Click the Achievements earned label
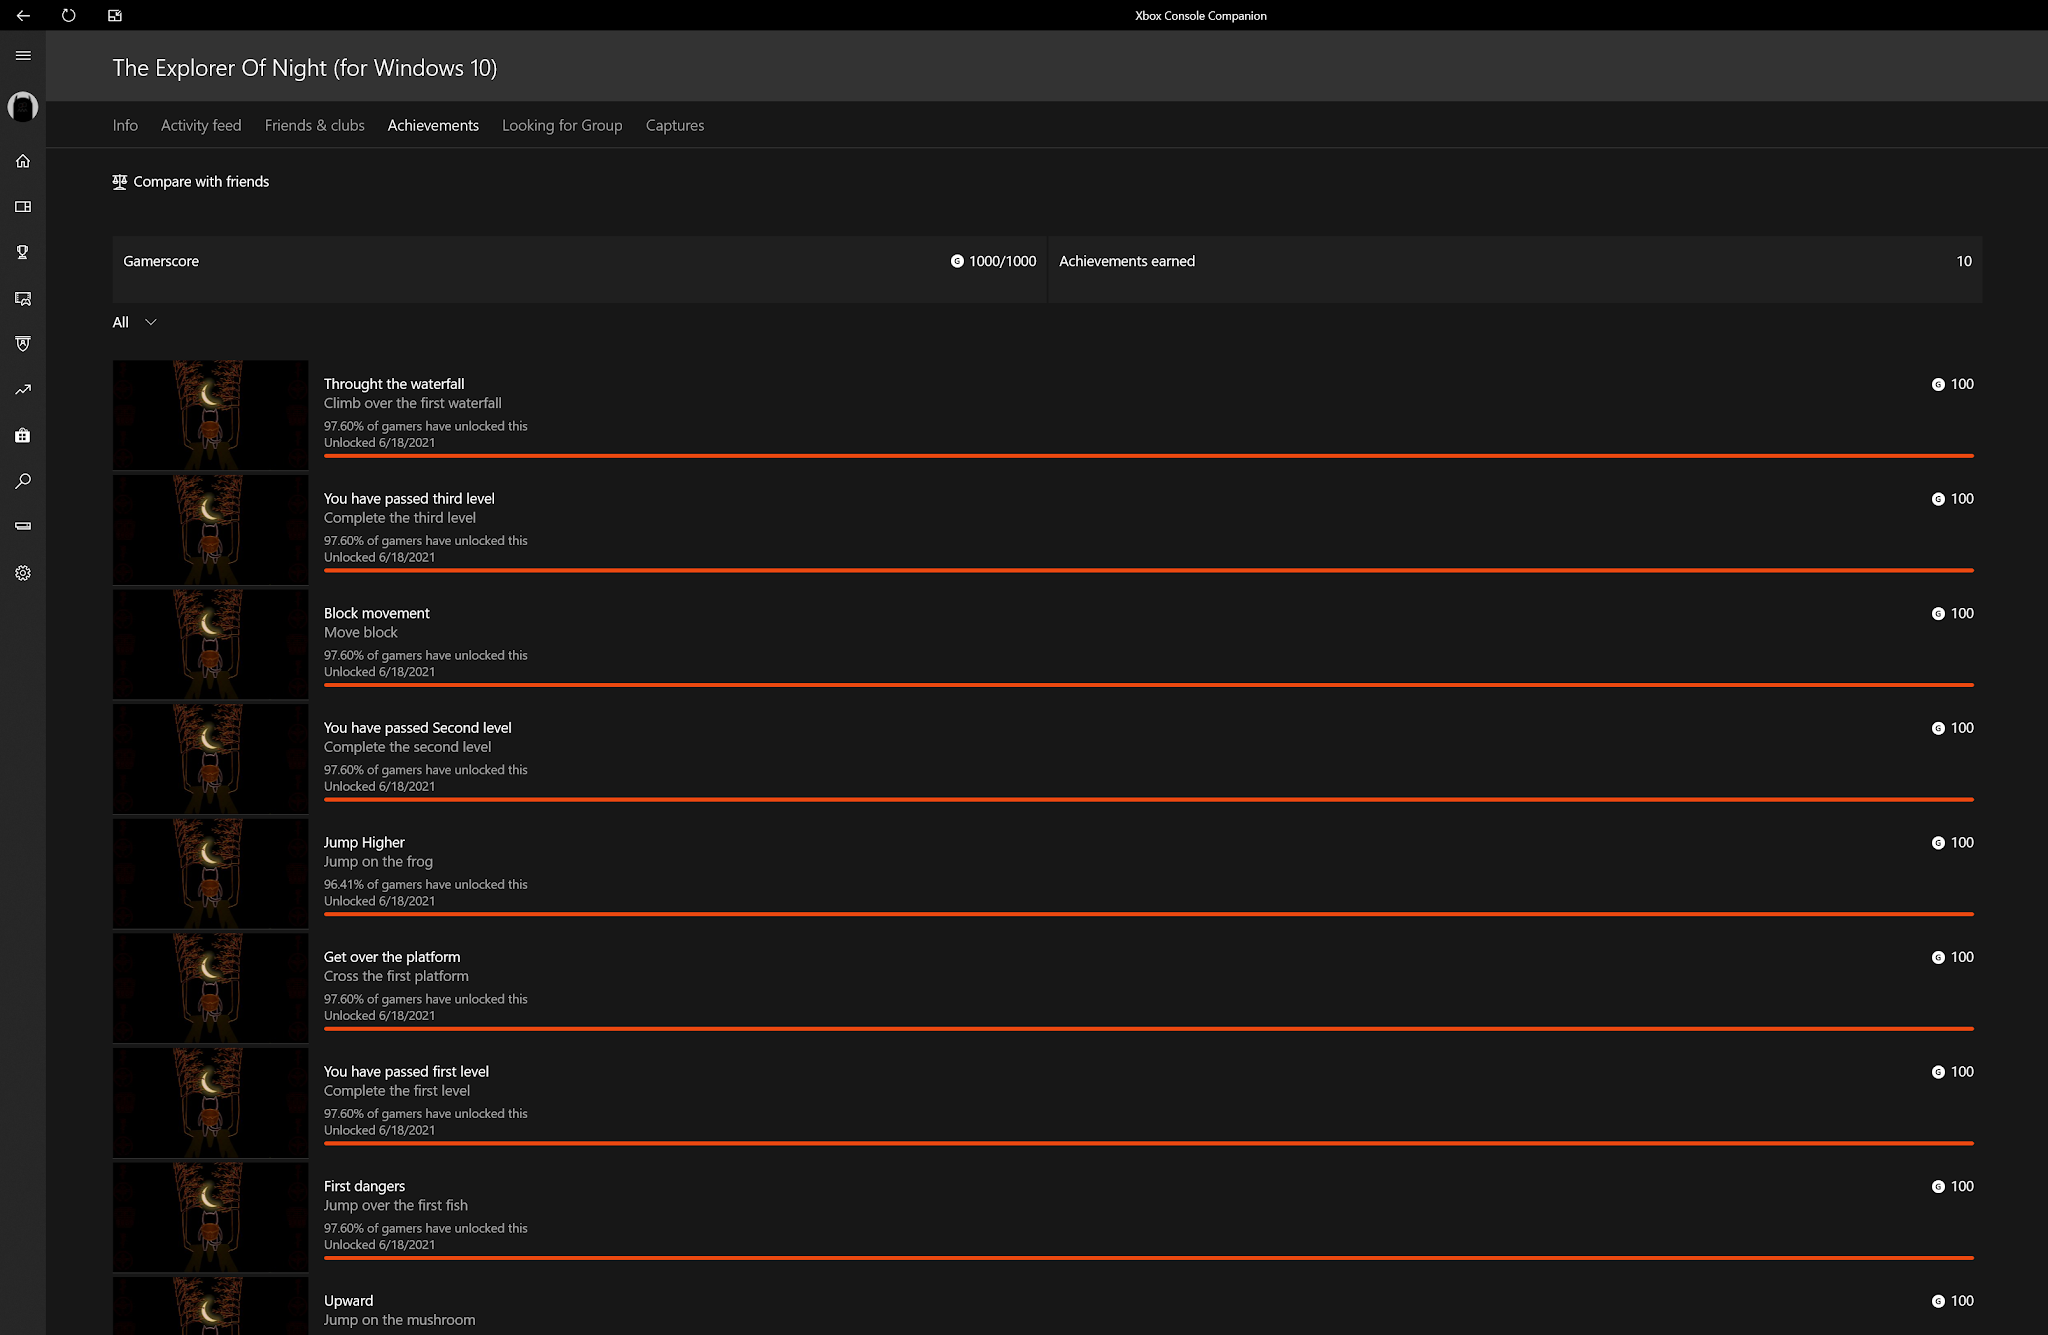This screenshot has width=2048, height=1335. [x=1127, y=261]
